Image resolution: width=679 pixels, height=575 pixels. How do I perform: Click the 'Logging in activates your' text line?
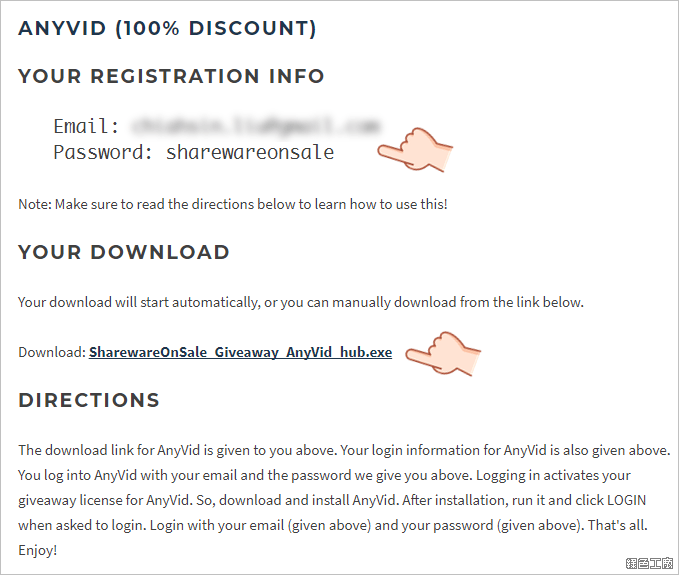coord(553,475)
